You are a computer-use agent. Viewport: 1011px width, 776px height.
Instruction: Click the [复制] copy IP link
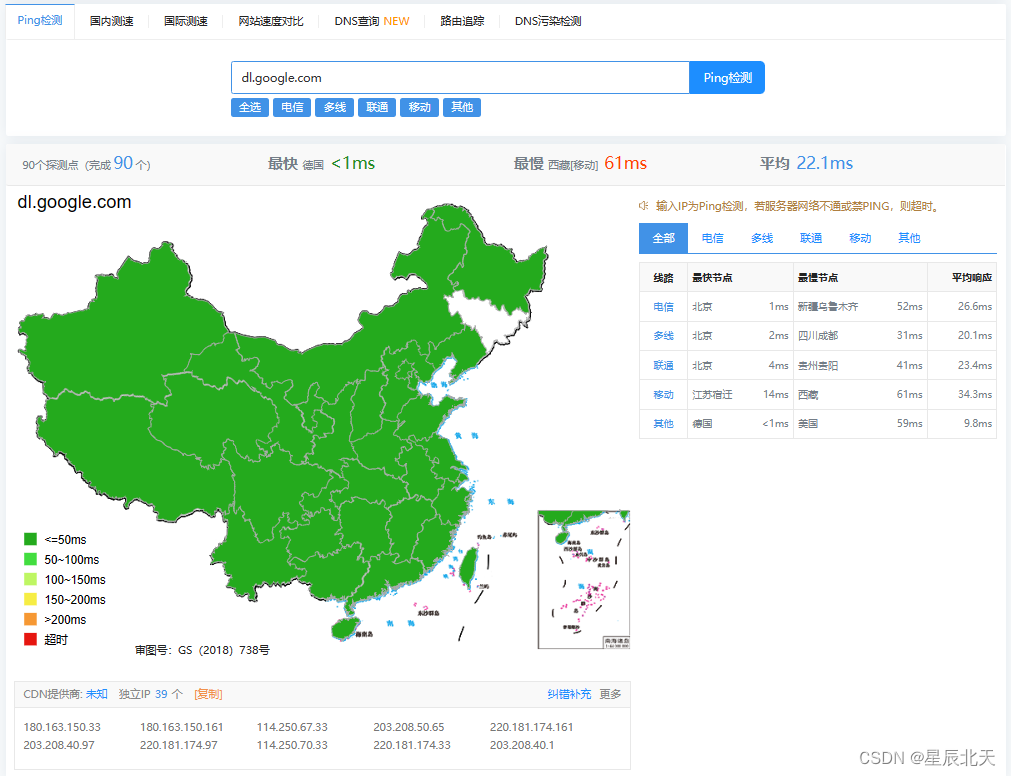pyautogui.click(x=208, y=694)
